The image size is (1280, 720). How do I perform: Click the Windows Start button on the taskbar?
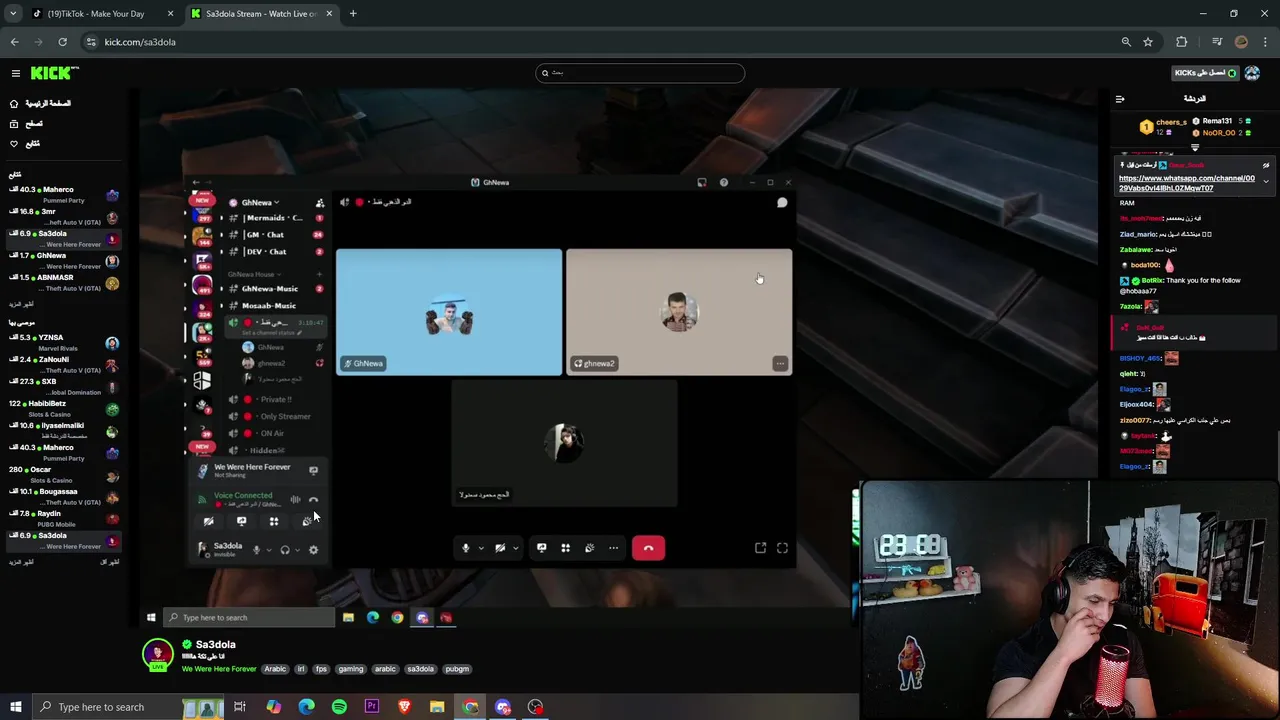15,707
